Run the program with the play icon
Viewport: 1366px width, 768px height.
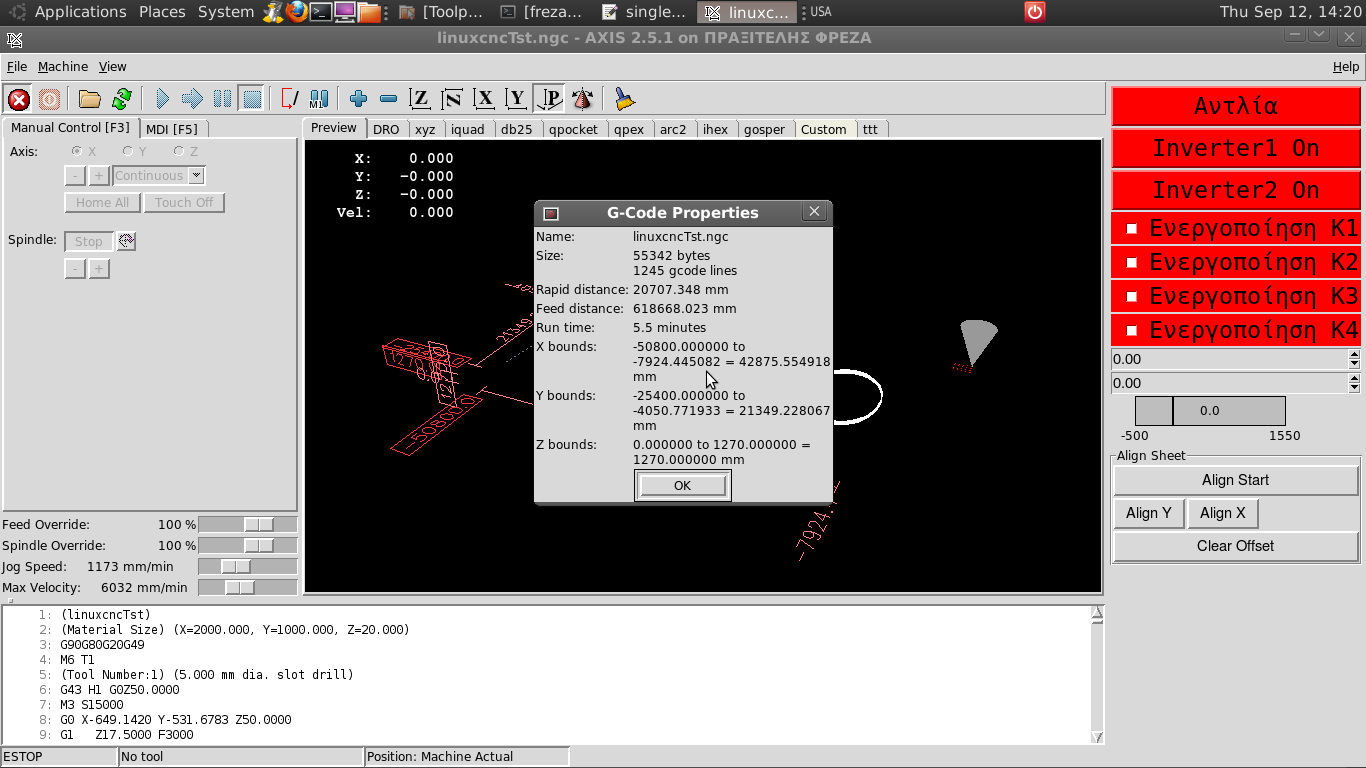click(x=163, y=99)
